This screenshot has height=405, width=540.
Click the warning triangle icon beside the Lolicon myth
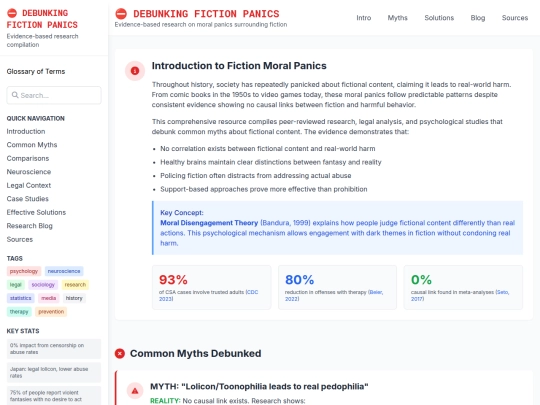click(x=135, y=391)
